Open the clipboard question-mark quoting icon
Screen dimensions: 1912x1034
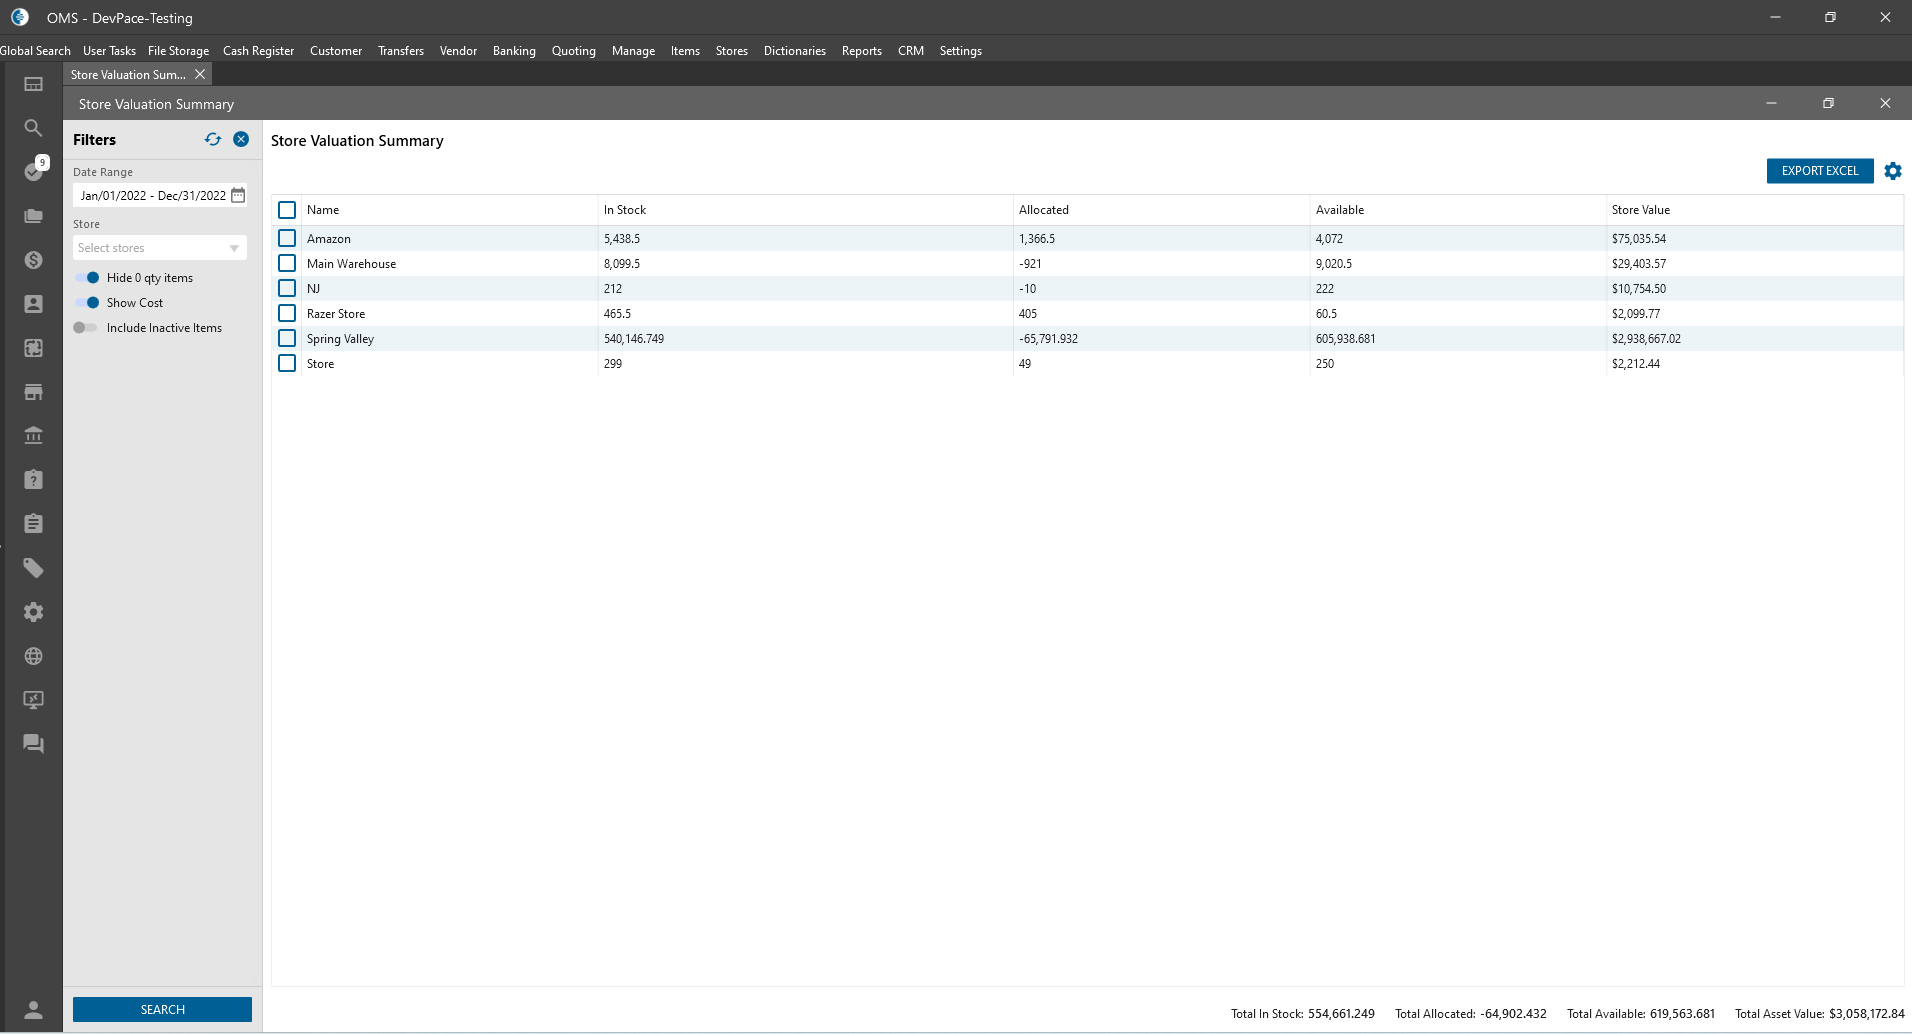[33, 480]
